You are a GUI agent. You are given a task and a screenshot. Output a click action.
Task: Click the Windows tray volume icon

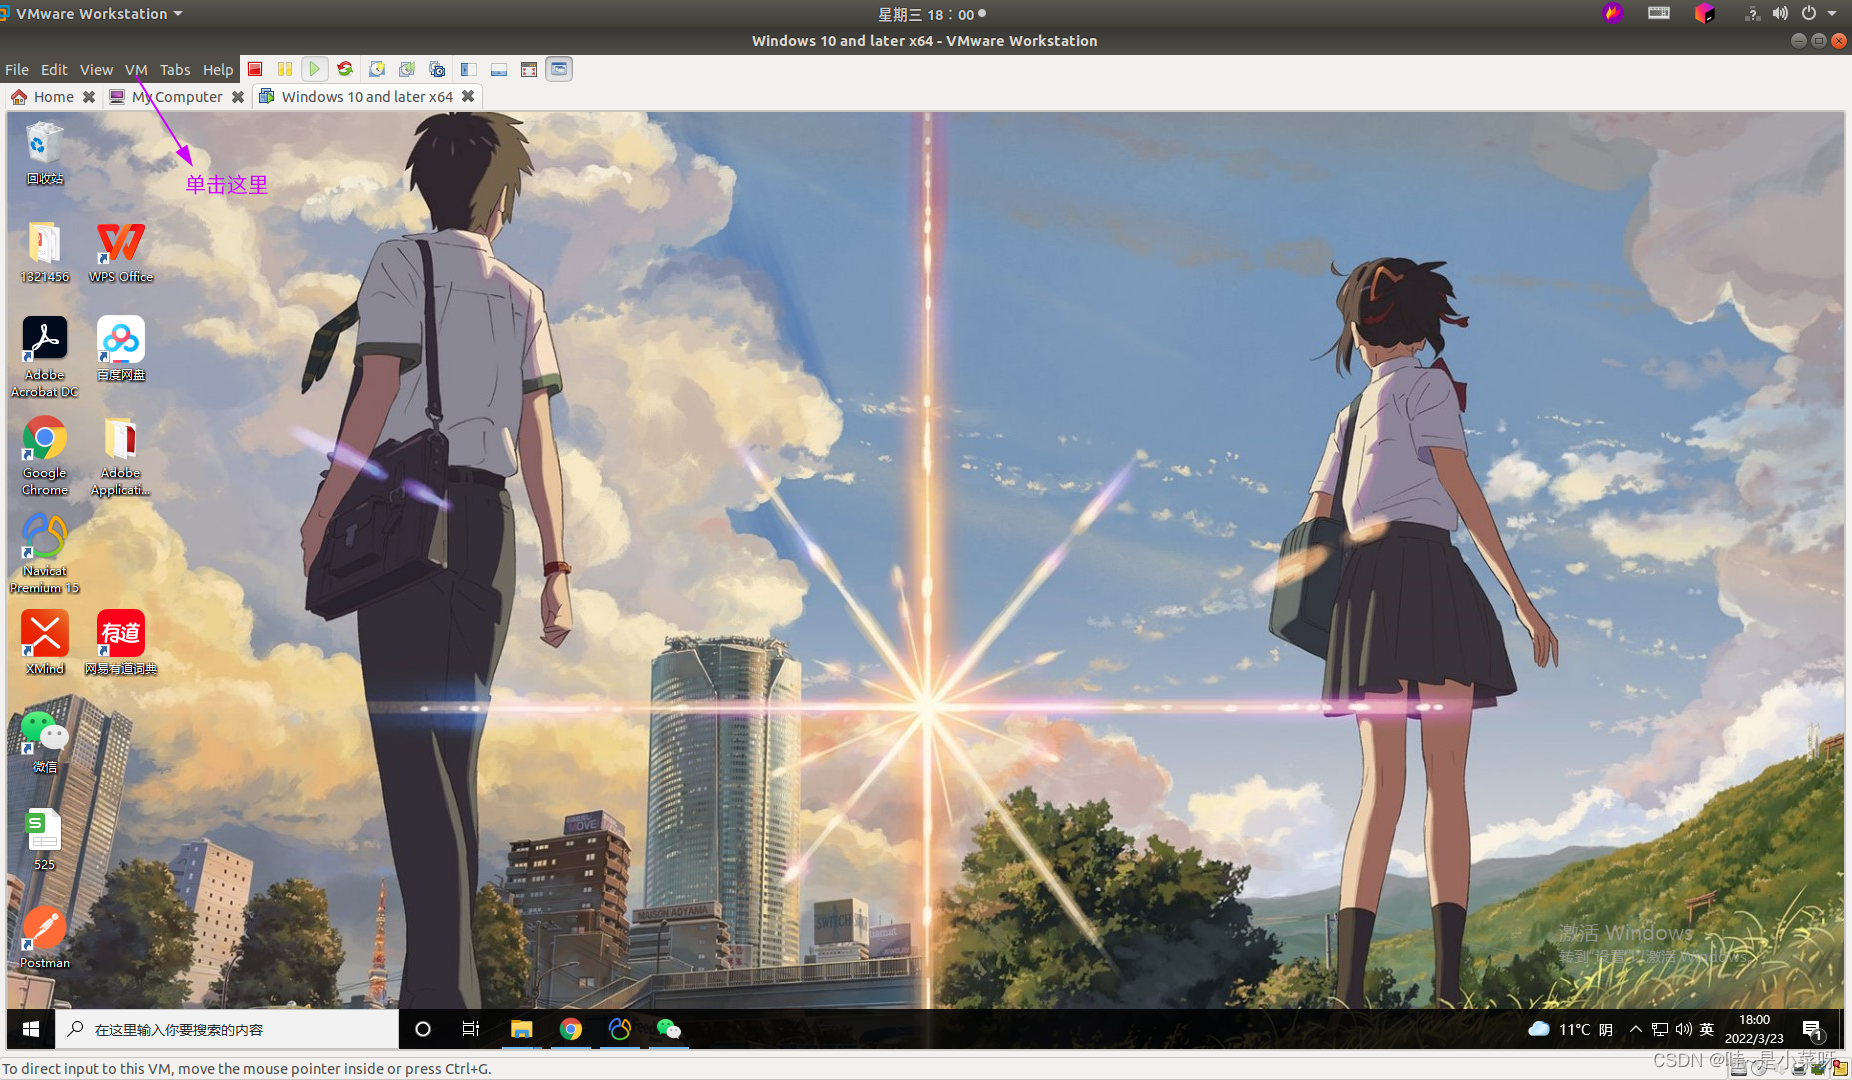tap(1683, 1029)
